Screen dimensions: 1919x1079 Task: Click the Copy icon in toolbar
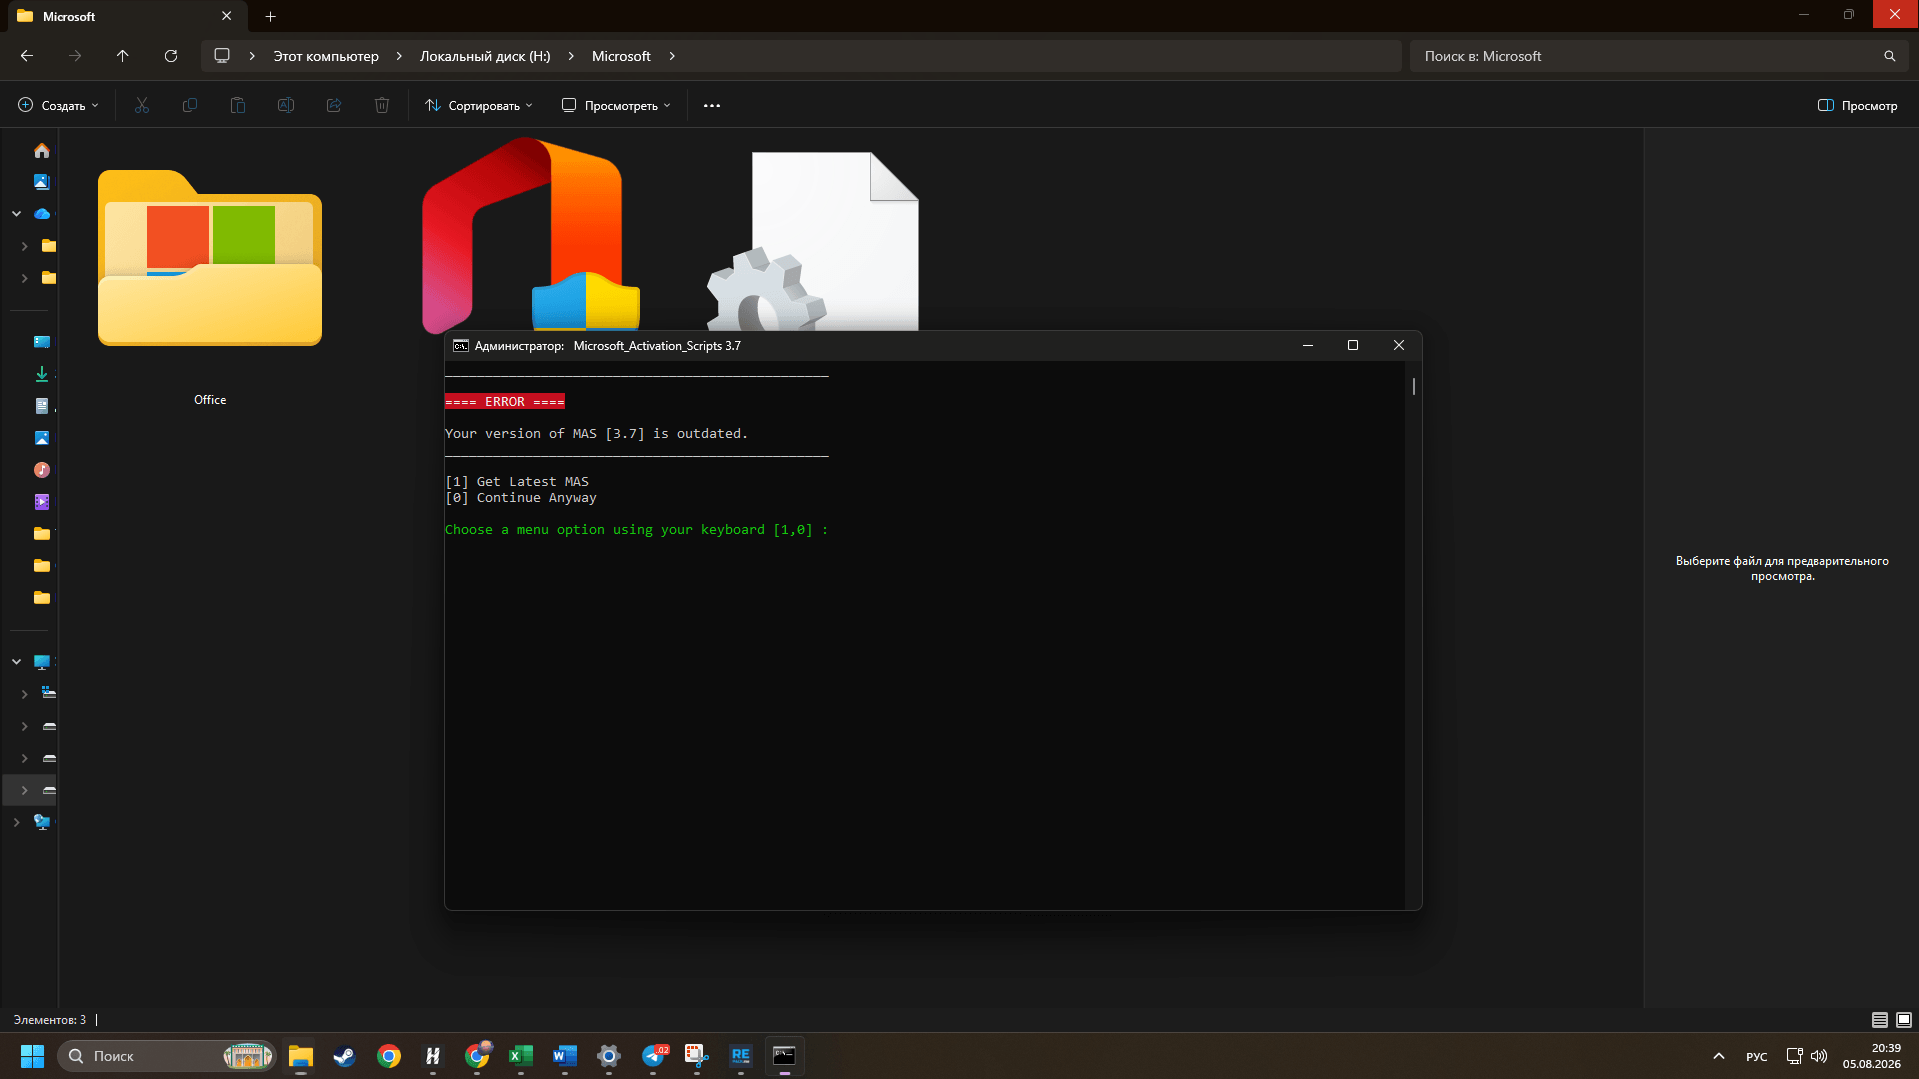190,105
